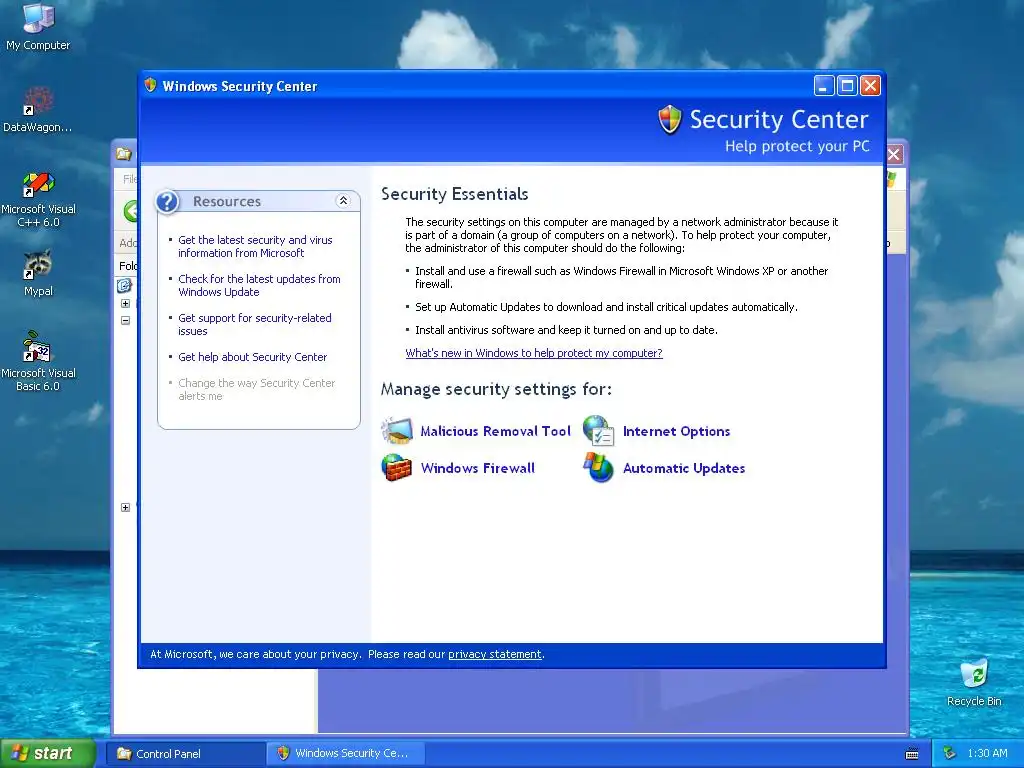
Task: Open My Computer desktop icon
Action: coord(38,27)
